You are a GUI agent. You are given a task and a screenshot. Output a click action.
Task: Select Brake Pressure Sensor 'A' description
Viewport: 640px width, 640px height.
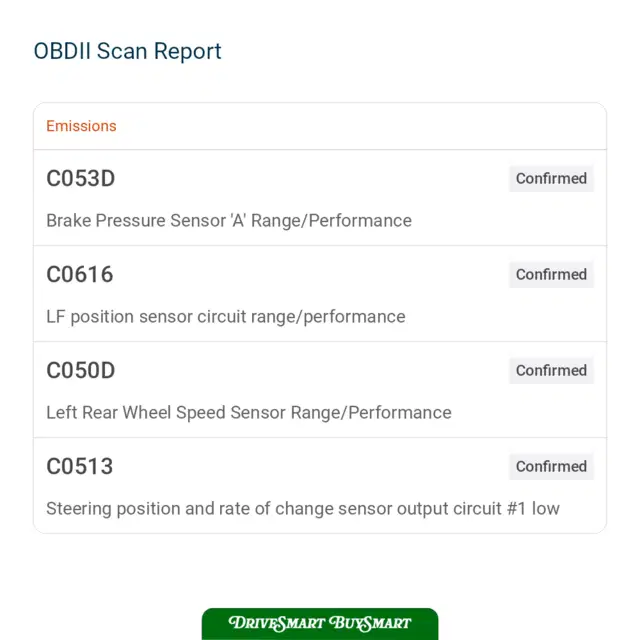tap(229, 221)
